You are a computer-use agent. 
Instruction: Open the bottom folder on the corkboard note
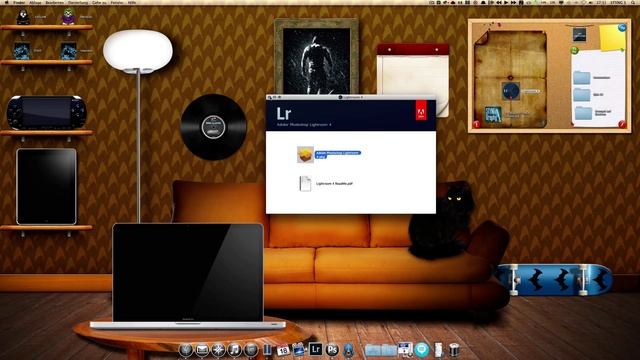coord(583,113)
